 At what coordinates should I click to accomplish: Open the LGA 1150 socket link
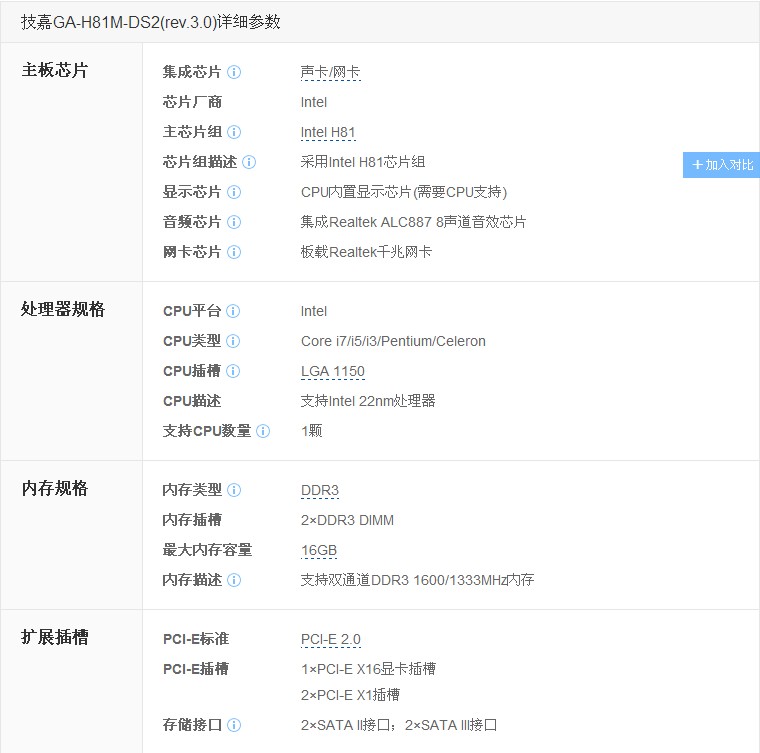click(x=332, y=371)
